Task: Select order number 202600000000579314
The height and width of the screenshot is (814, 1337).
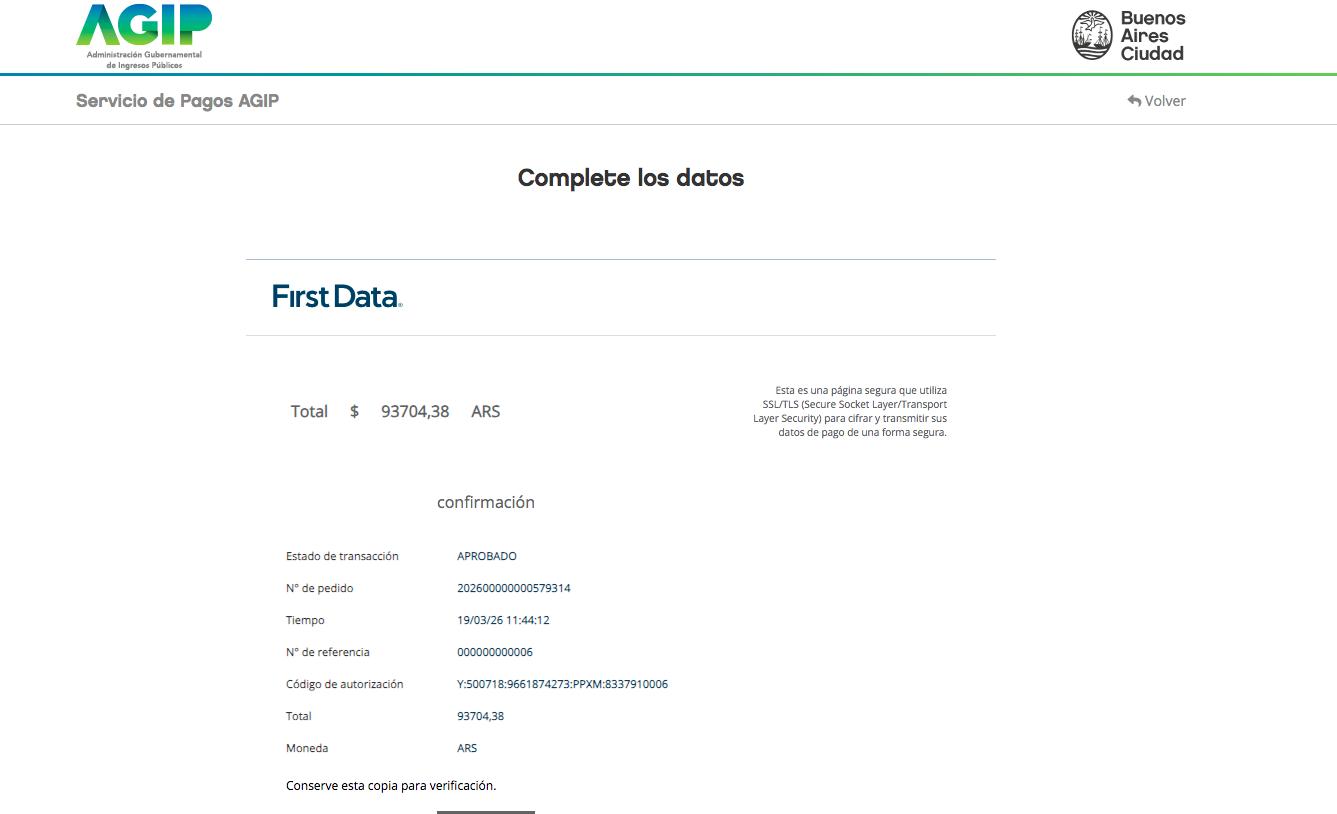Action: click(x=514, y=588)
